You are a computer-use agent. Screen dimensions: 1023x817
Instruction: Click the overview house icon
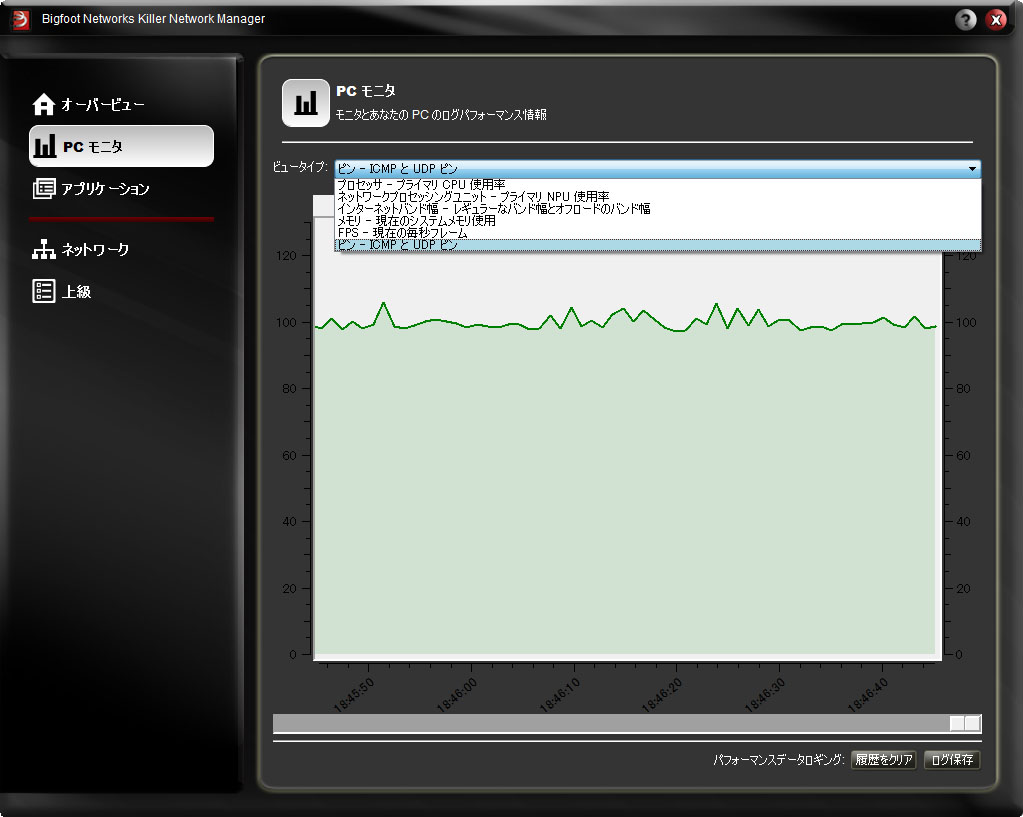pyautogui.click(x=44, y=104)
